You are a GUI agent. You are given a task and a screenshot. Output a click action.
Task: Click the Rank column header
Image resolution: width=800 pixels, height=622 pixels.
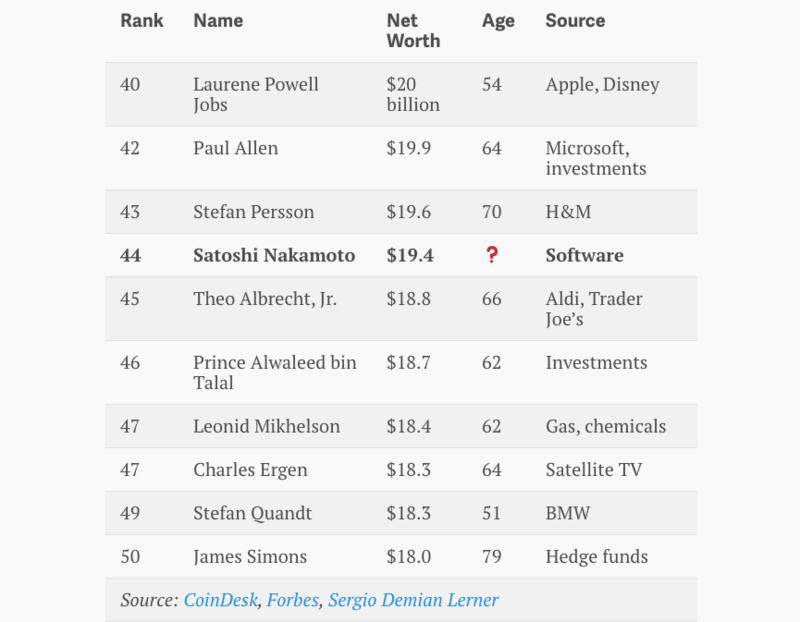click(142, 20)
